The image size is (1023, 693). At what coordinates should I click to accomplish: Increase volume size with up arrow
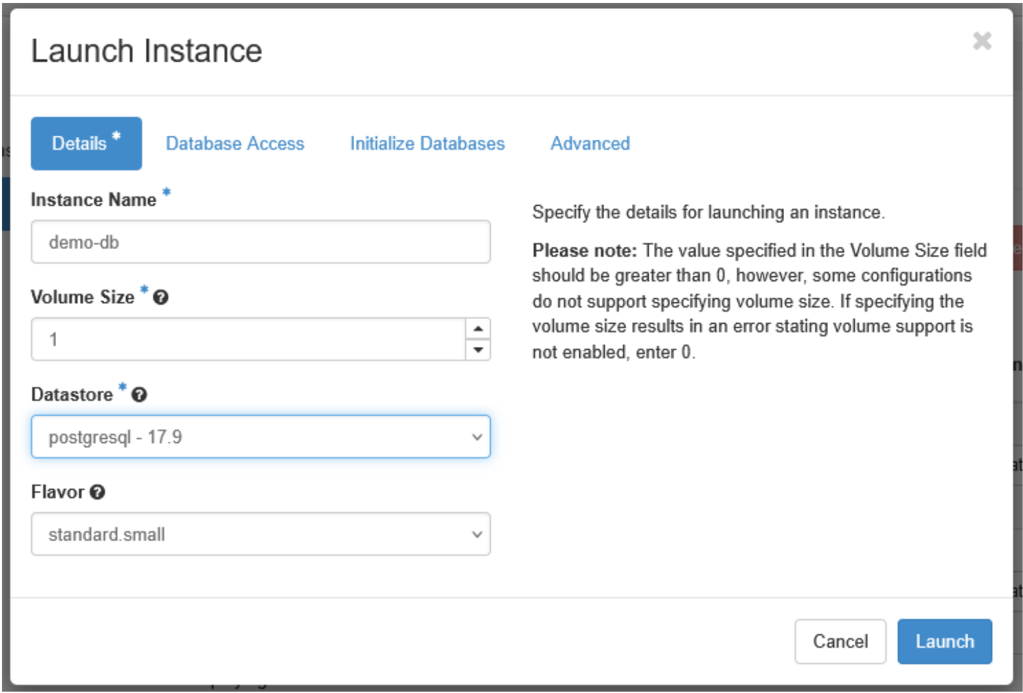(478, 329)
